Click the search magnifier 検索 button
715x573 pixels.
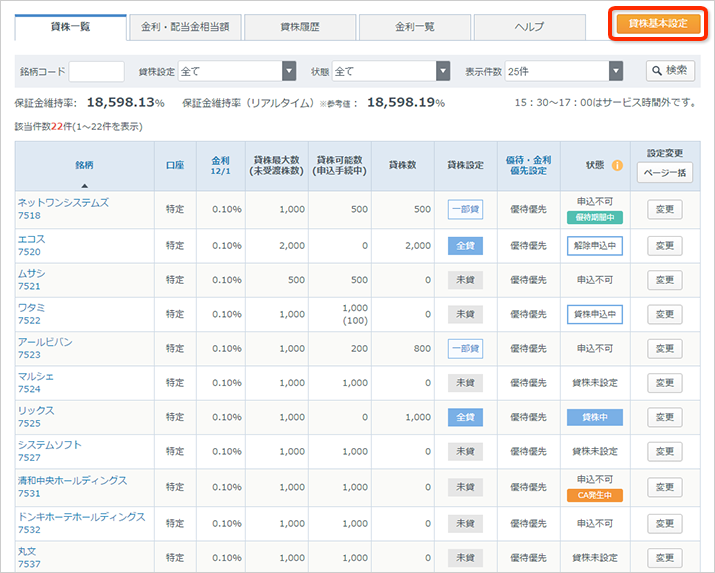tap(670, 71)
